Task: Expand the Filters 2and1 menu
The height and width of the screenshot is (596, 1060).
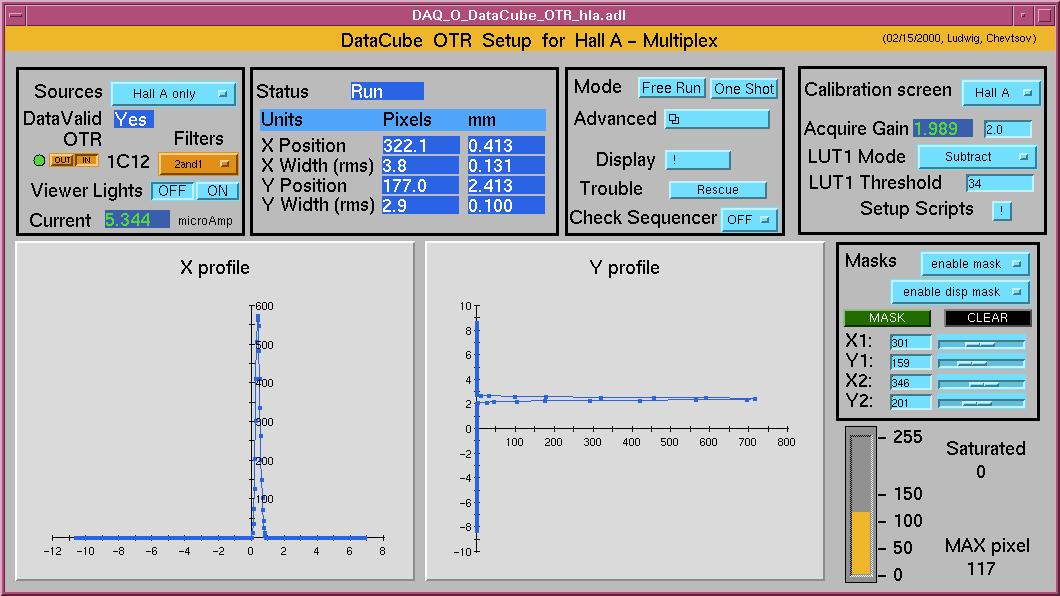Action: (x=198, y=163)
